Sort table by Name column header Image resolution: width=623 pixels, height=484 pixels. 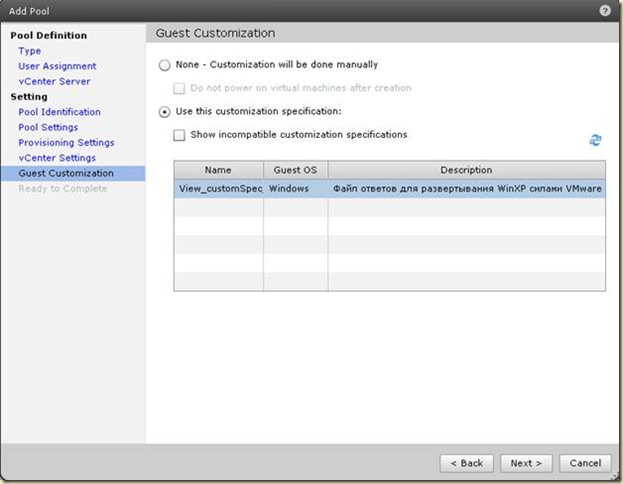pos(218,170)
